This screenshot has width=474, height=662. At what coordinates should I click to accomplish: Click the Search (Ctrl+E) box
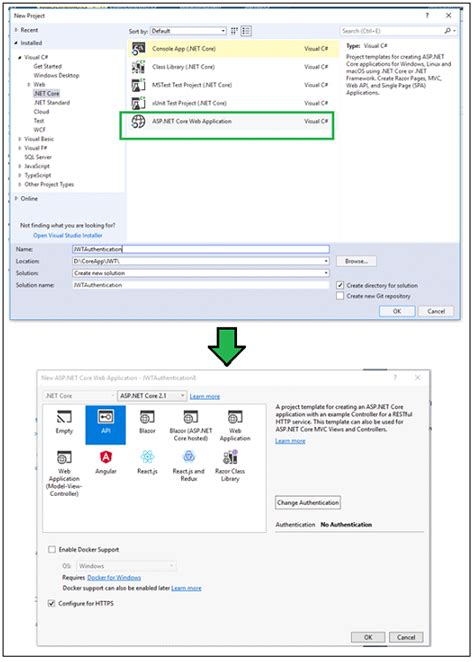[392, 31]
